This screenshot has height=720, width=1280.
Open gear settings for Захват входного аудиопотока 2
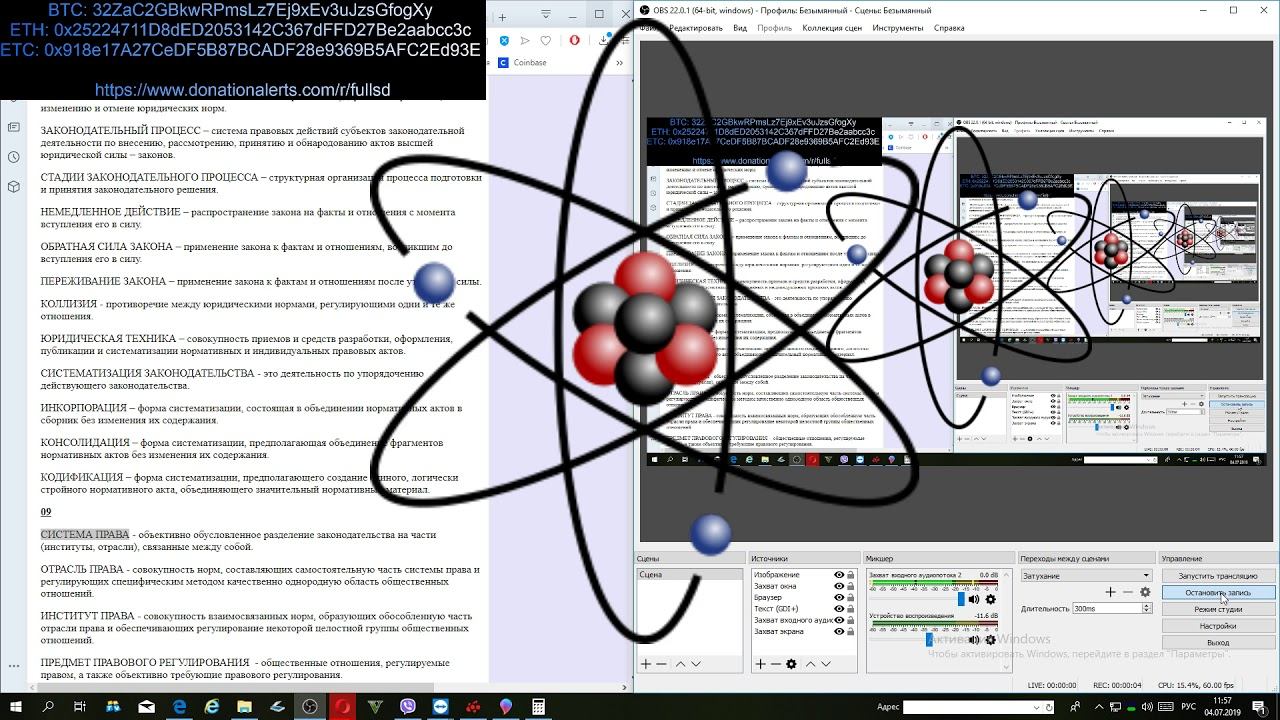coord(991,600)
